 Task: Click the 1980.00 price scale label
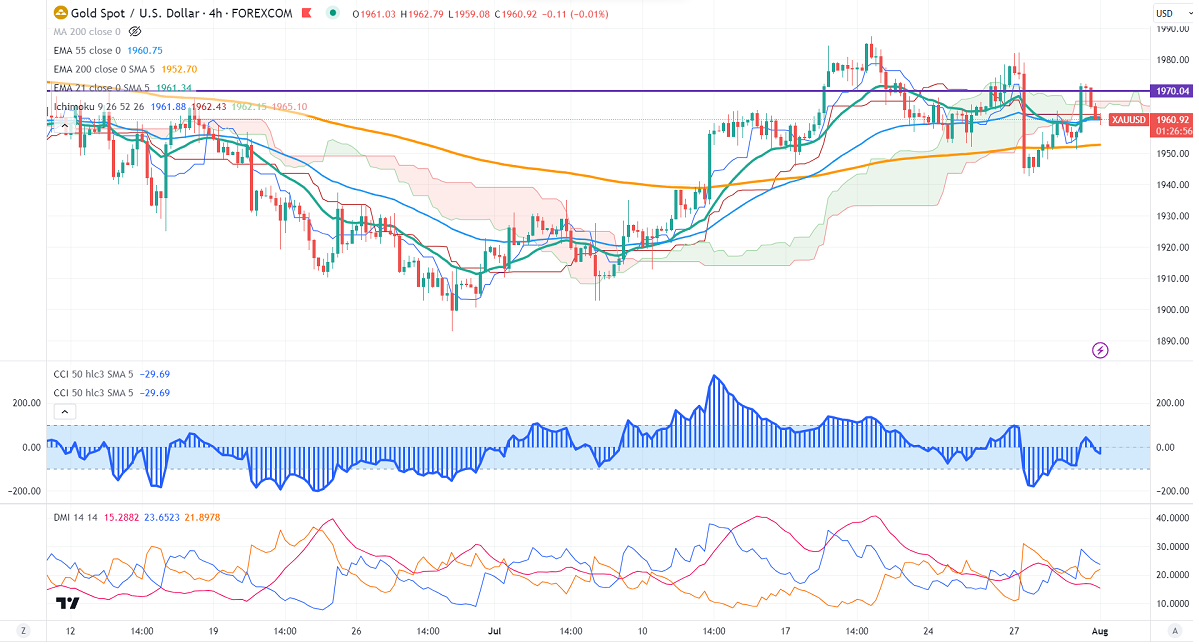tap(1173, 60)
